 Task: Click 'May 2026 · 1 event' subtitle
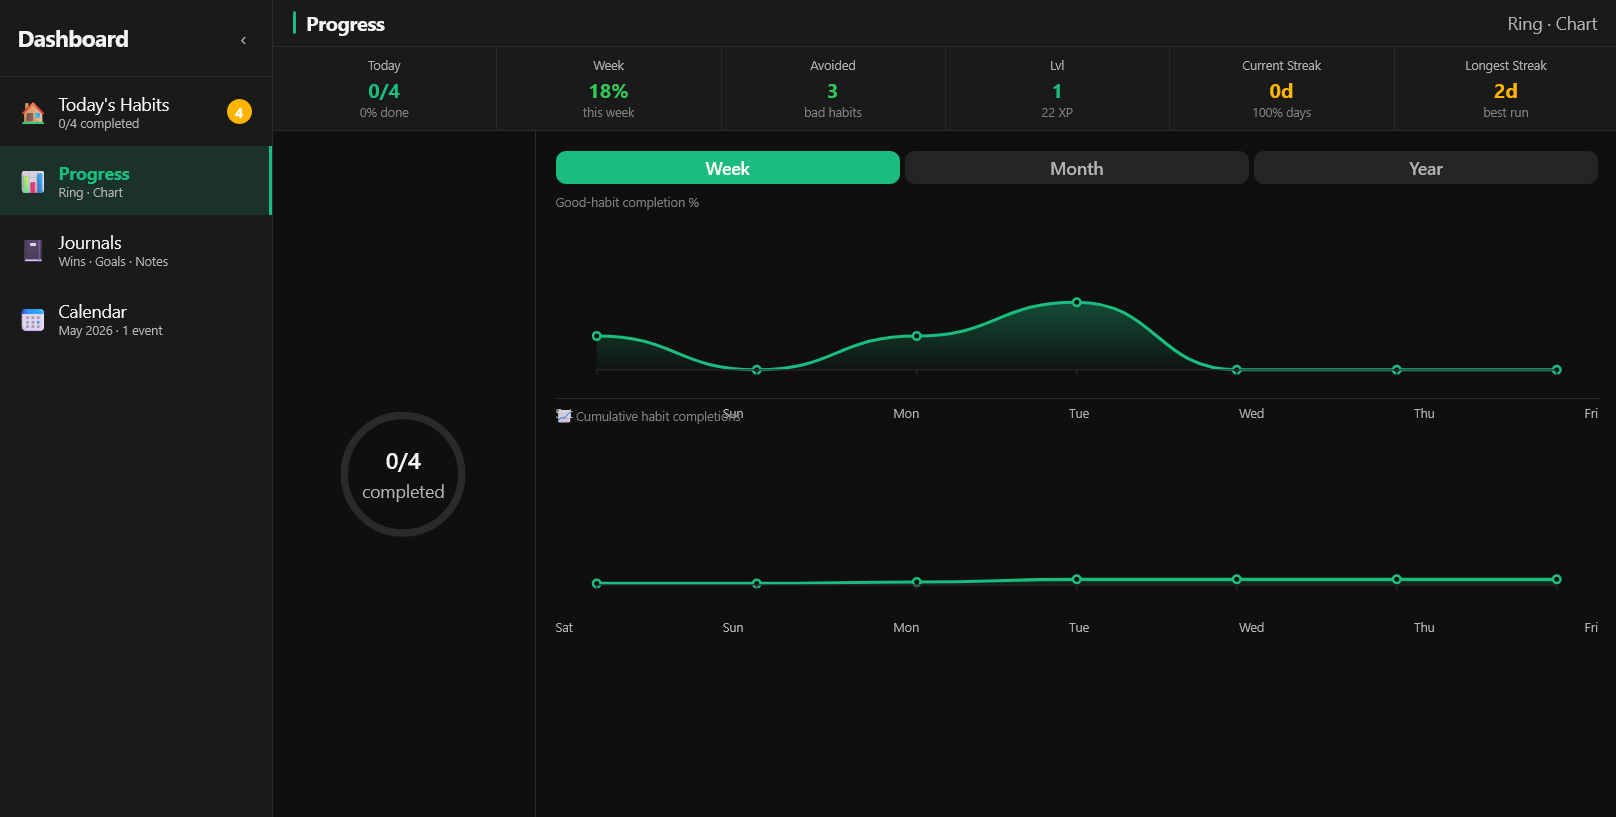(x=110, y=331)
